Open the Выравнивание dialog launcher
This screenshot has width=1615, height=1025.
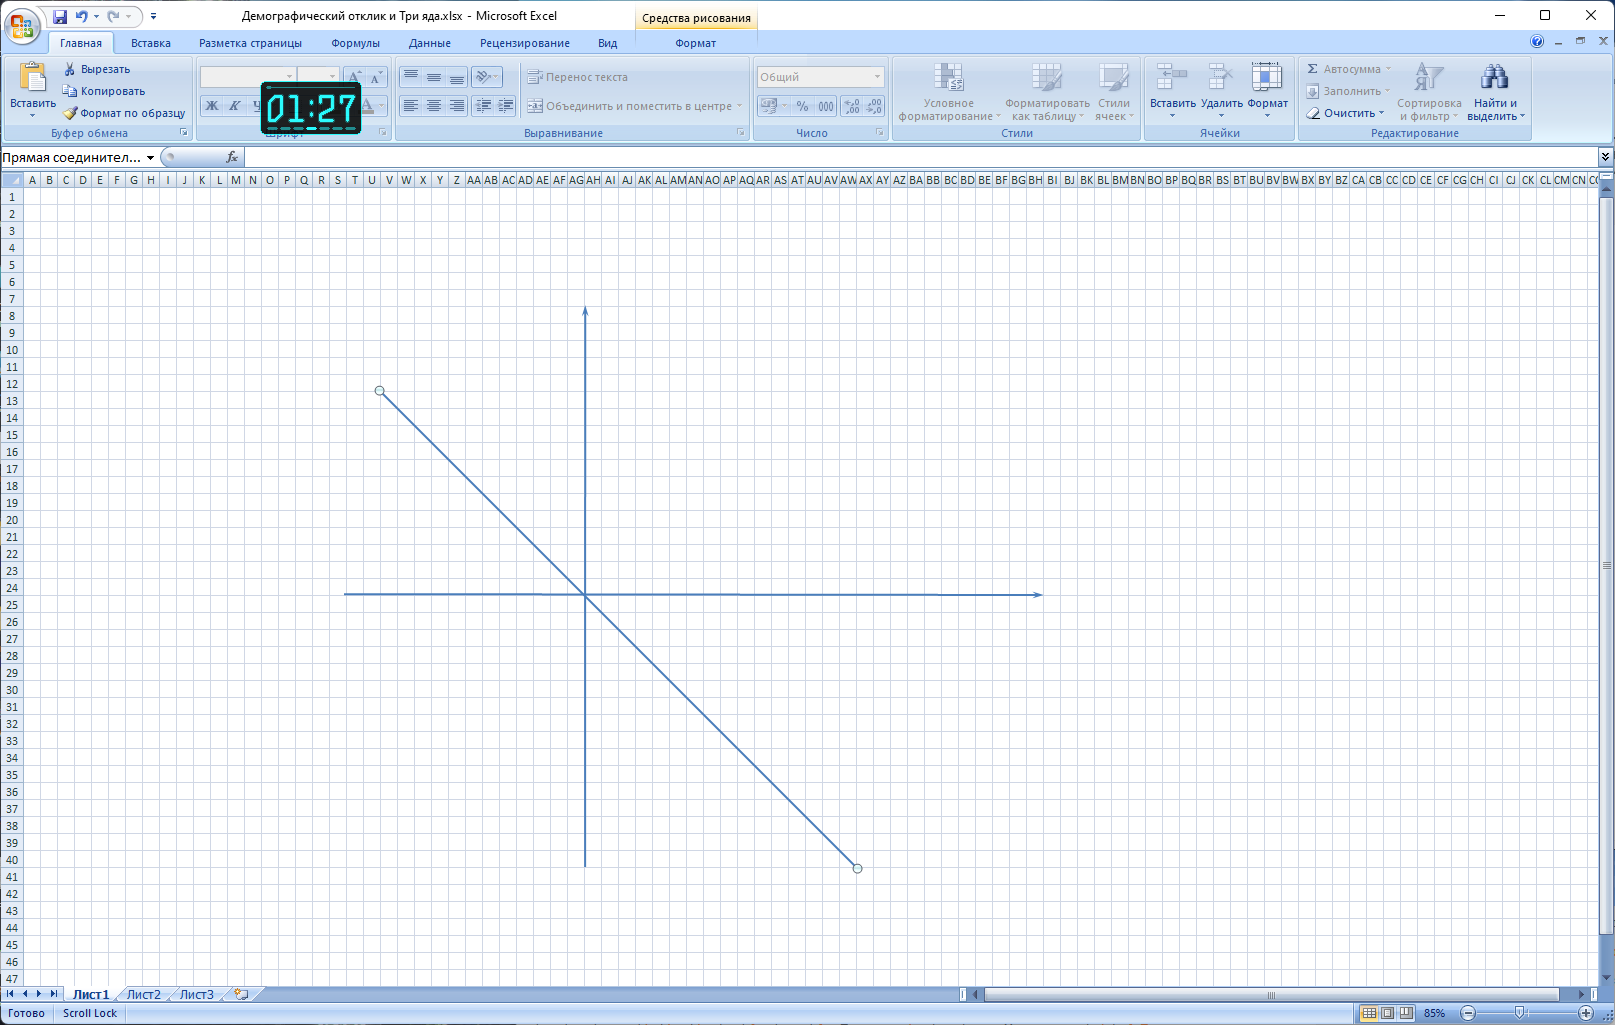[x=741, y=132]
